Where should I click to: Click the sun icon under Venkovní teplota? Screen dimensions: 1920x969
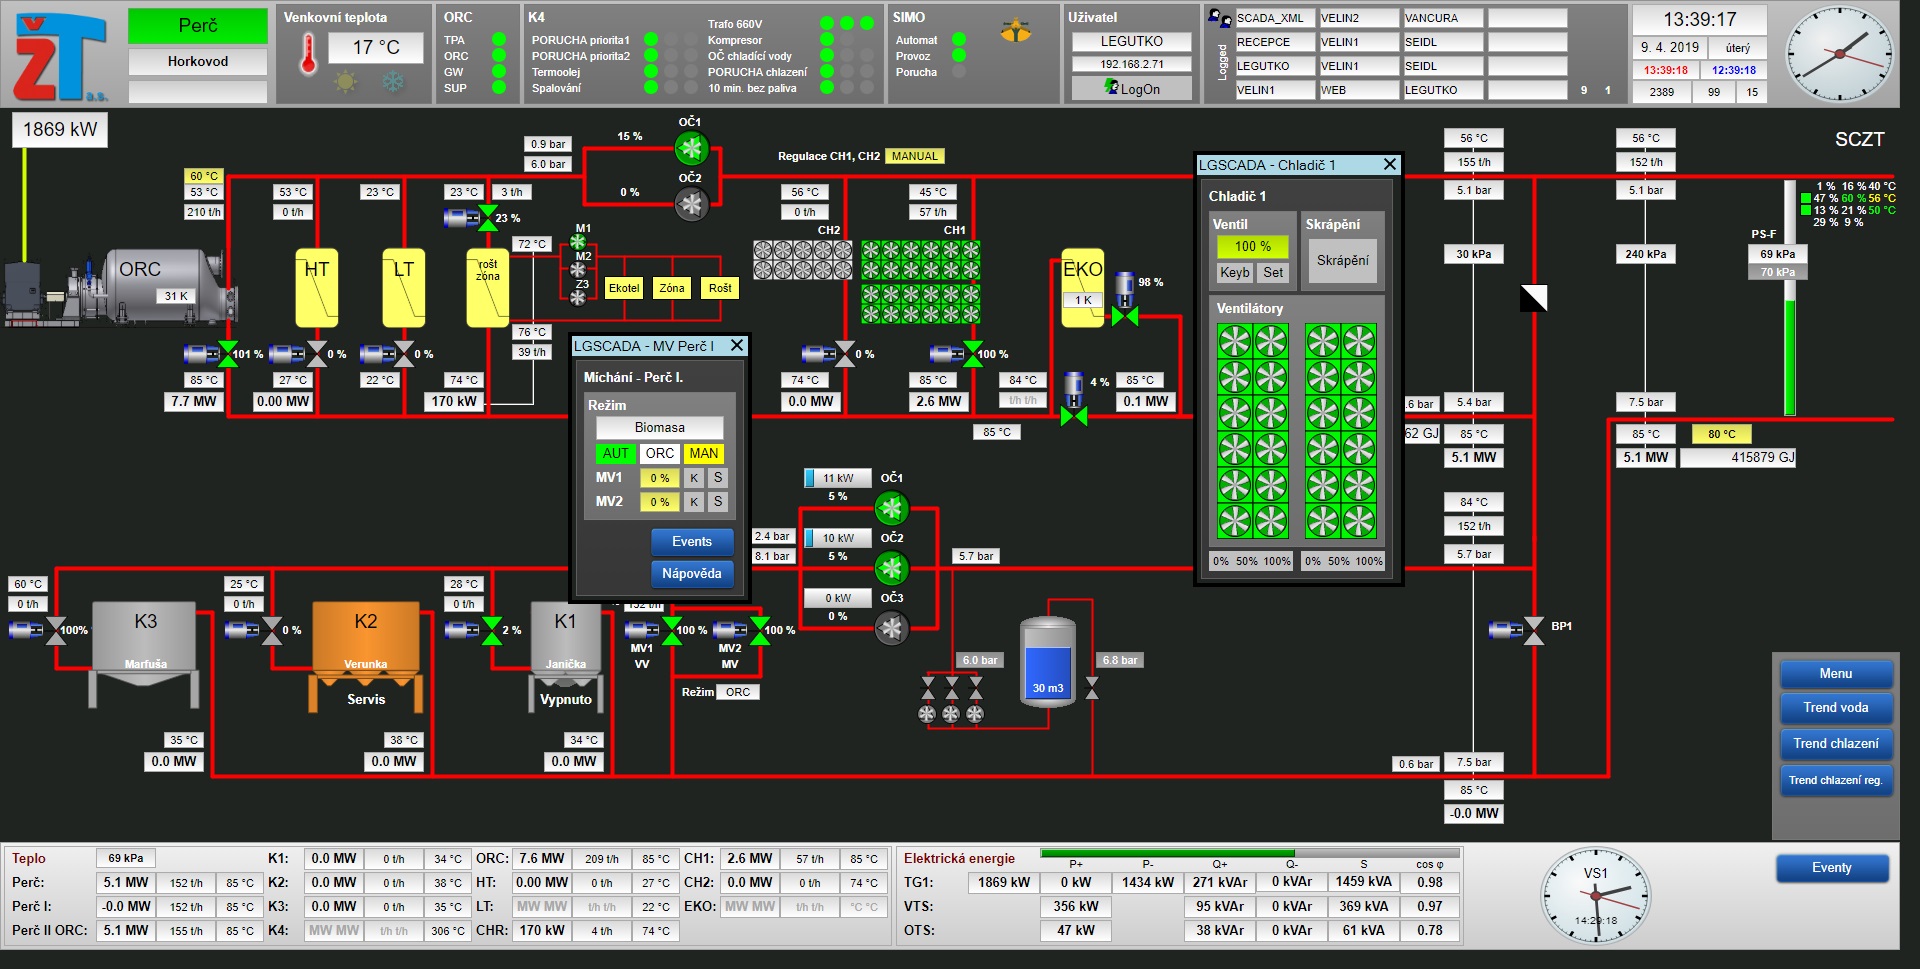[346, 82]
